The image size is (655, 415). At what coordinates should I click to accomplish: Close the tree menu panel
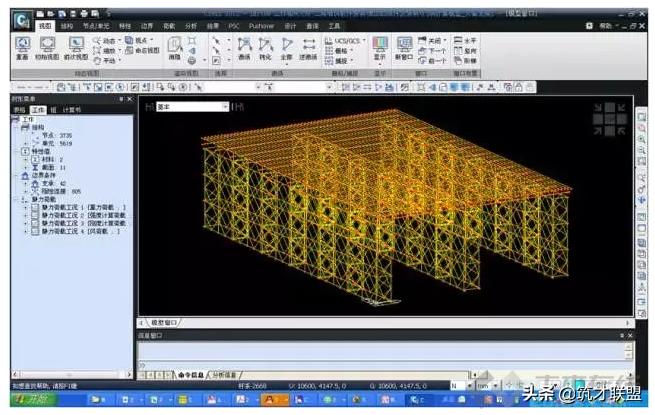point(129,99)
